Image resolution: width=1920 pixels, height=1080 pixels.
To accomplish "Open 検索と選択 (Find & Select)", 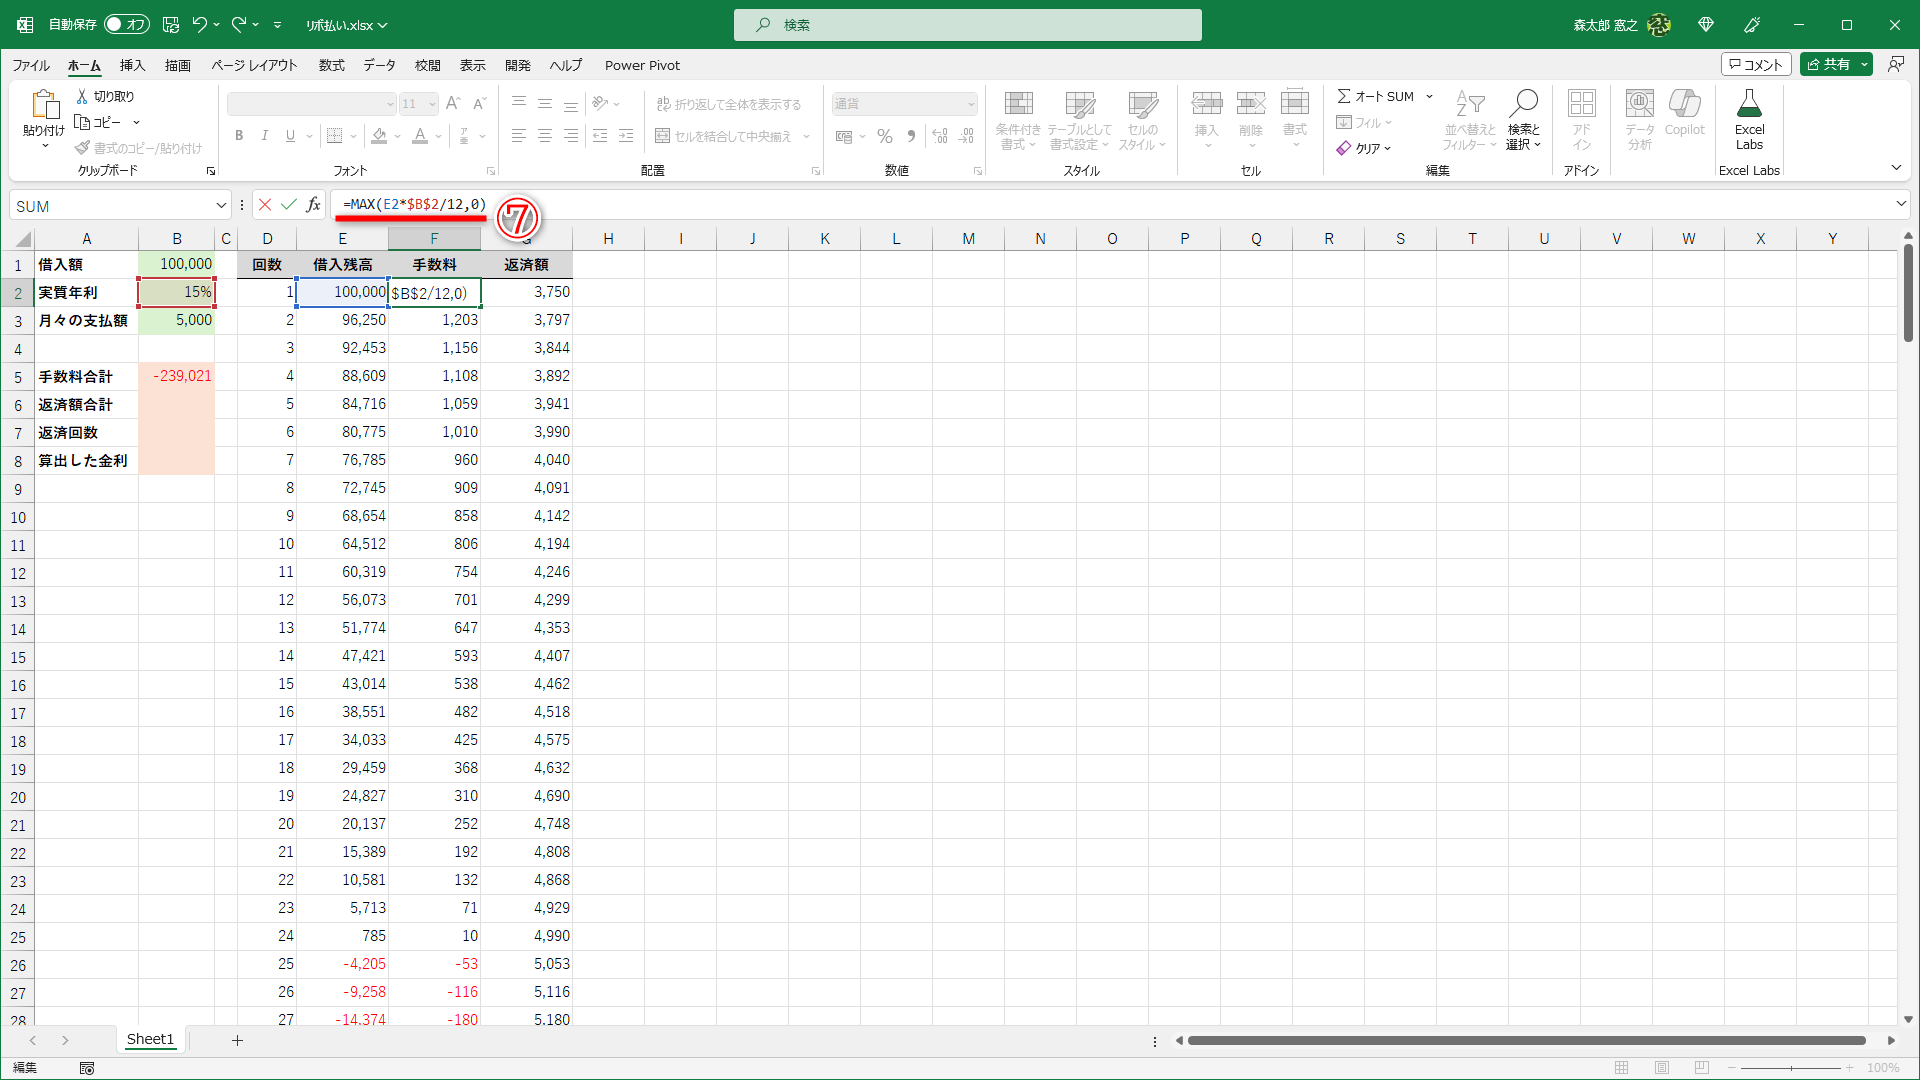I will point(1523,120).
